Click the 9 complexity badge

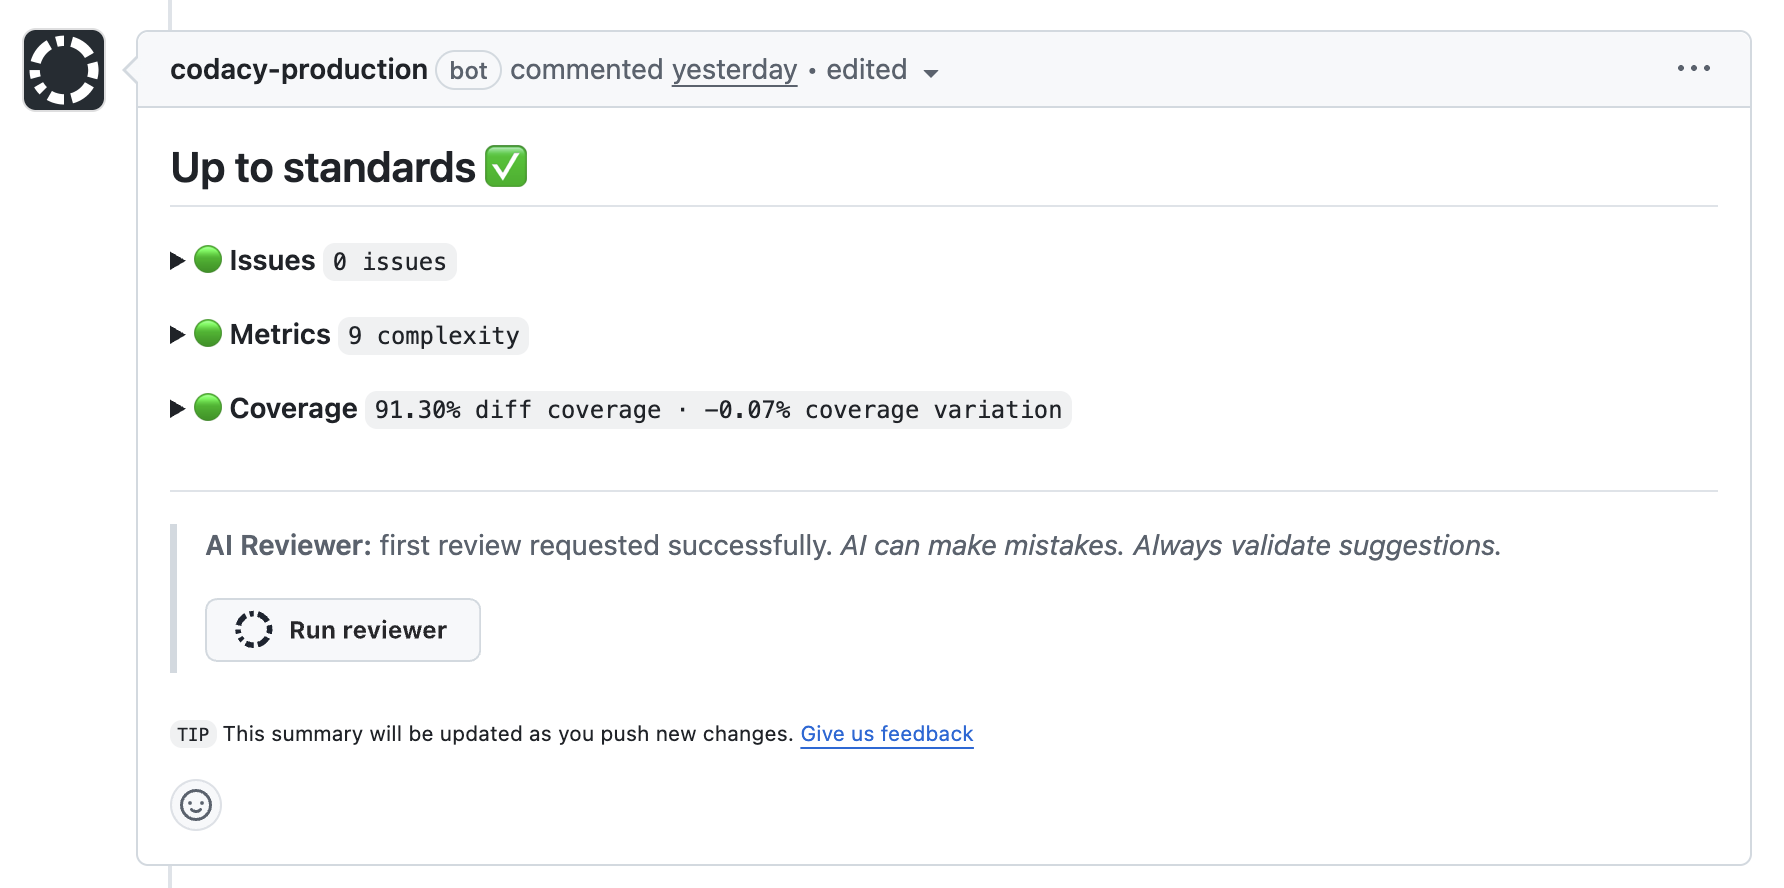click(x=432, y=335)
